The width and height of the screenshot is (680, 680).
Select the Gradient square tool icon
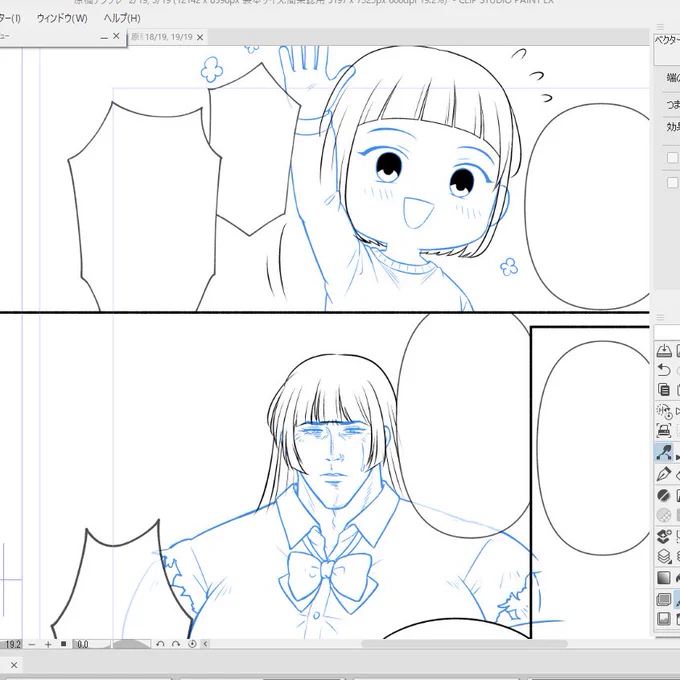[x=664, y=578]
